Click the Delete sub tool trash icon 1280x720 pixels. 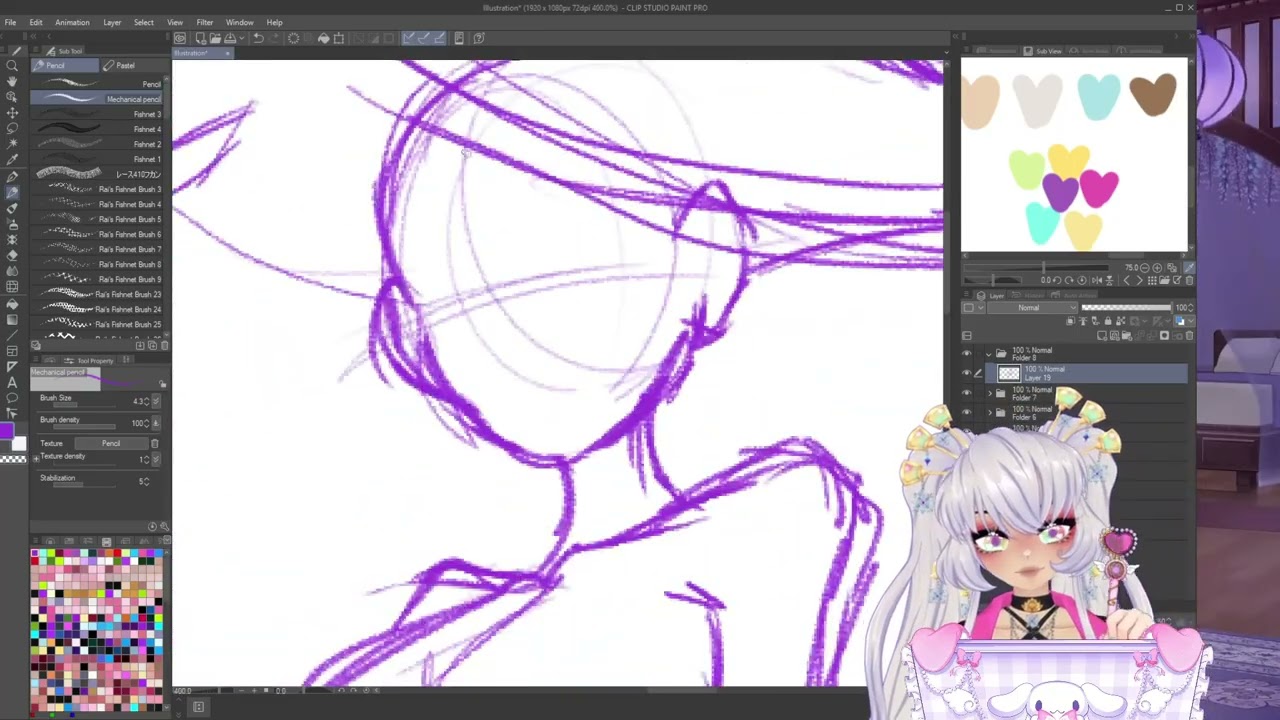165,345
